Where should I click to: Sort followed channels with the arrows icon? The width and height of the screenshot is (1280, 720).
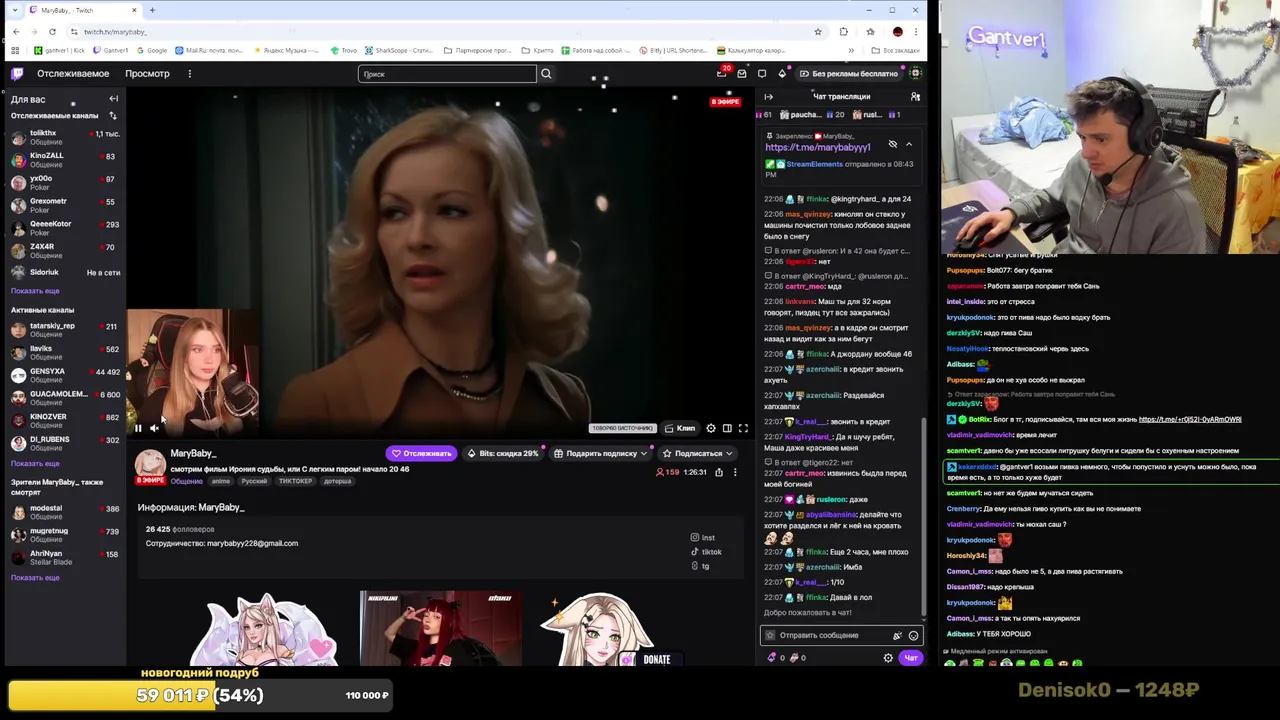point(113,116)
